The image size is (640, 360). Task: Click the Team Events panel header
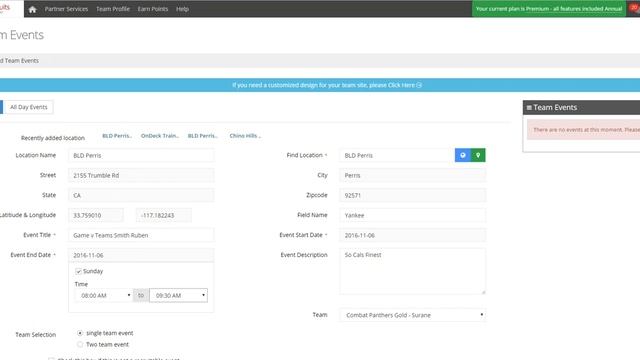point(581,107)
